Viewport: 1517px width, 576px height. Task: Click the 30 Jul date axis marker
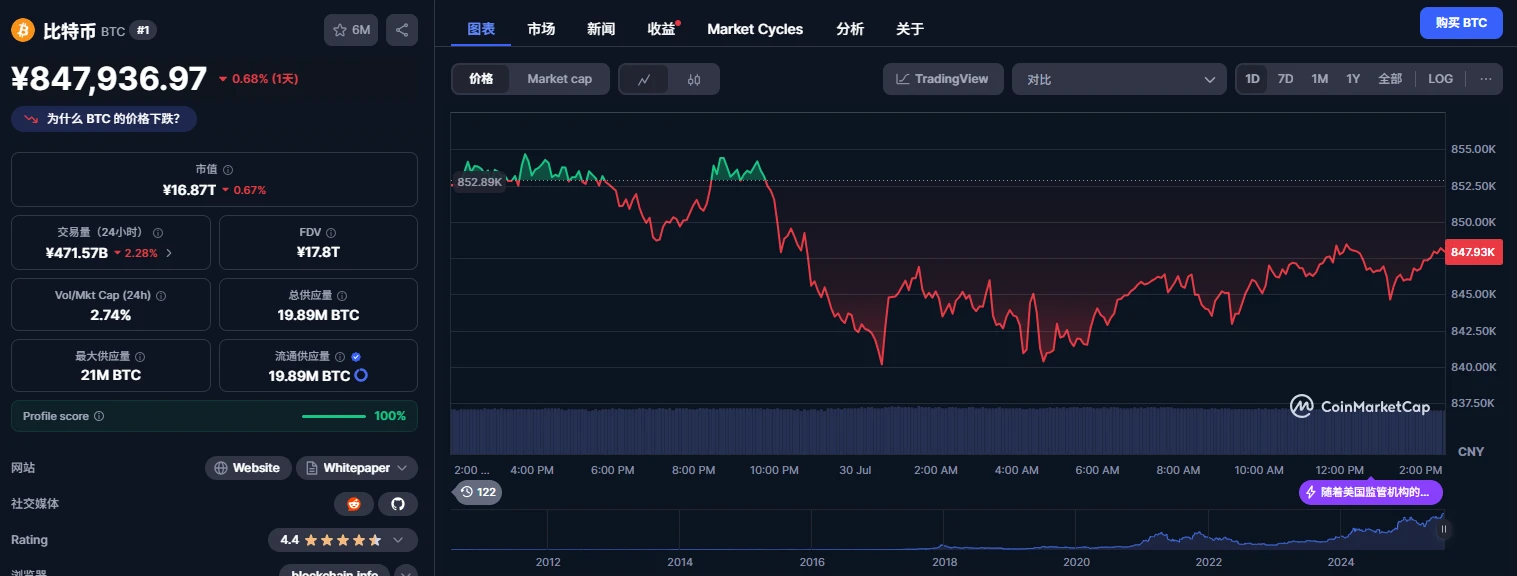point(857,470)
